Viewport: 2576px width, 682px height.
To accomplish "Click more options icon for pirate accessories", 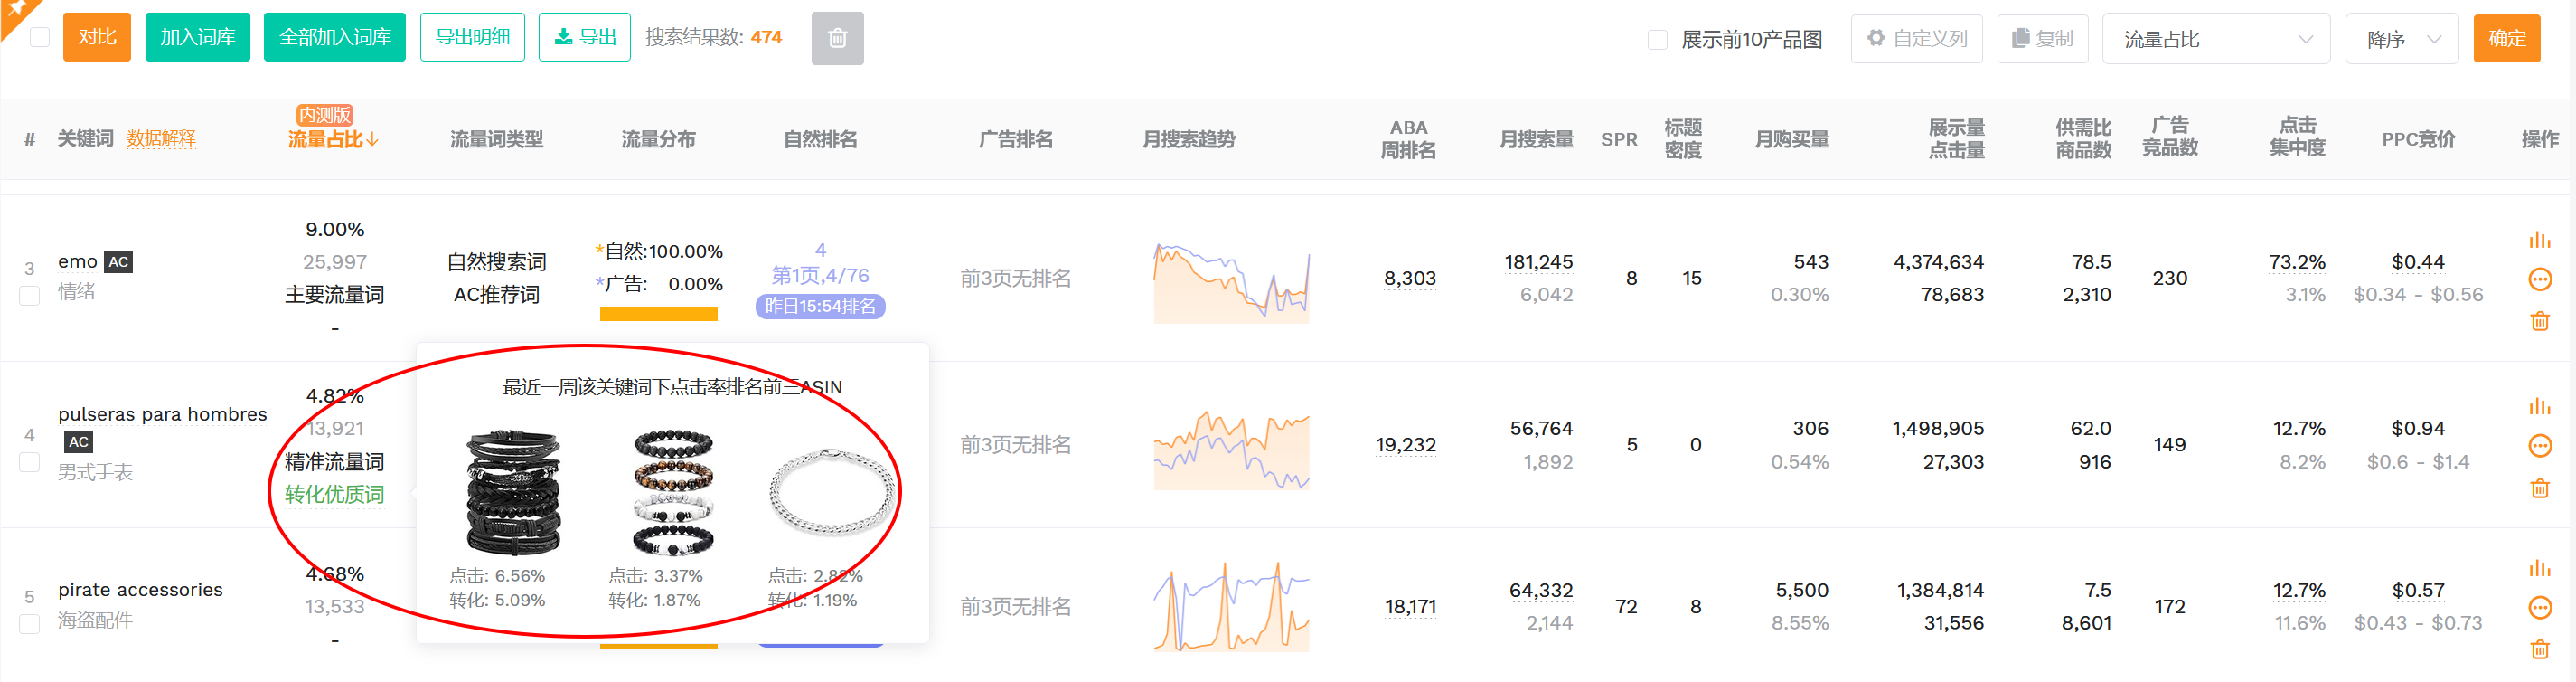I will click(2539, 607).
